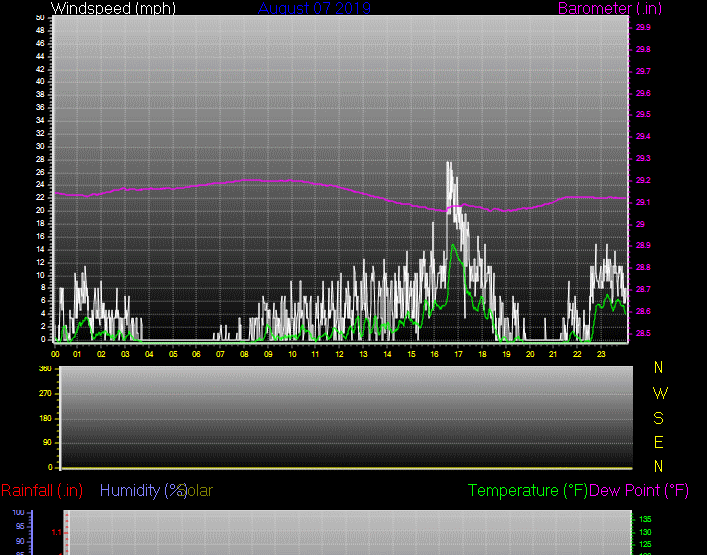This screenshot has width=707, height=555.
Task: Click the W compass direction label
Action: point(660,394)
